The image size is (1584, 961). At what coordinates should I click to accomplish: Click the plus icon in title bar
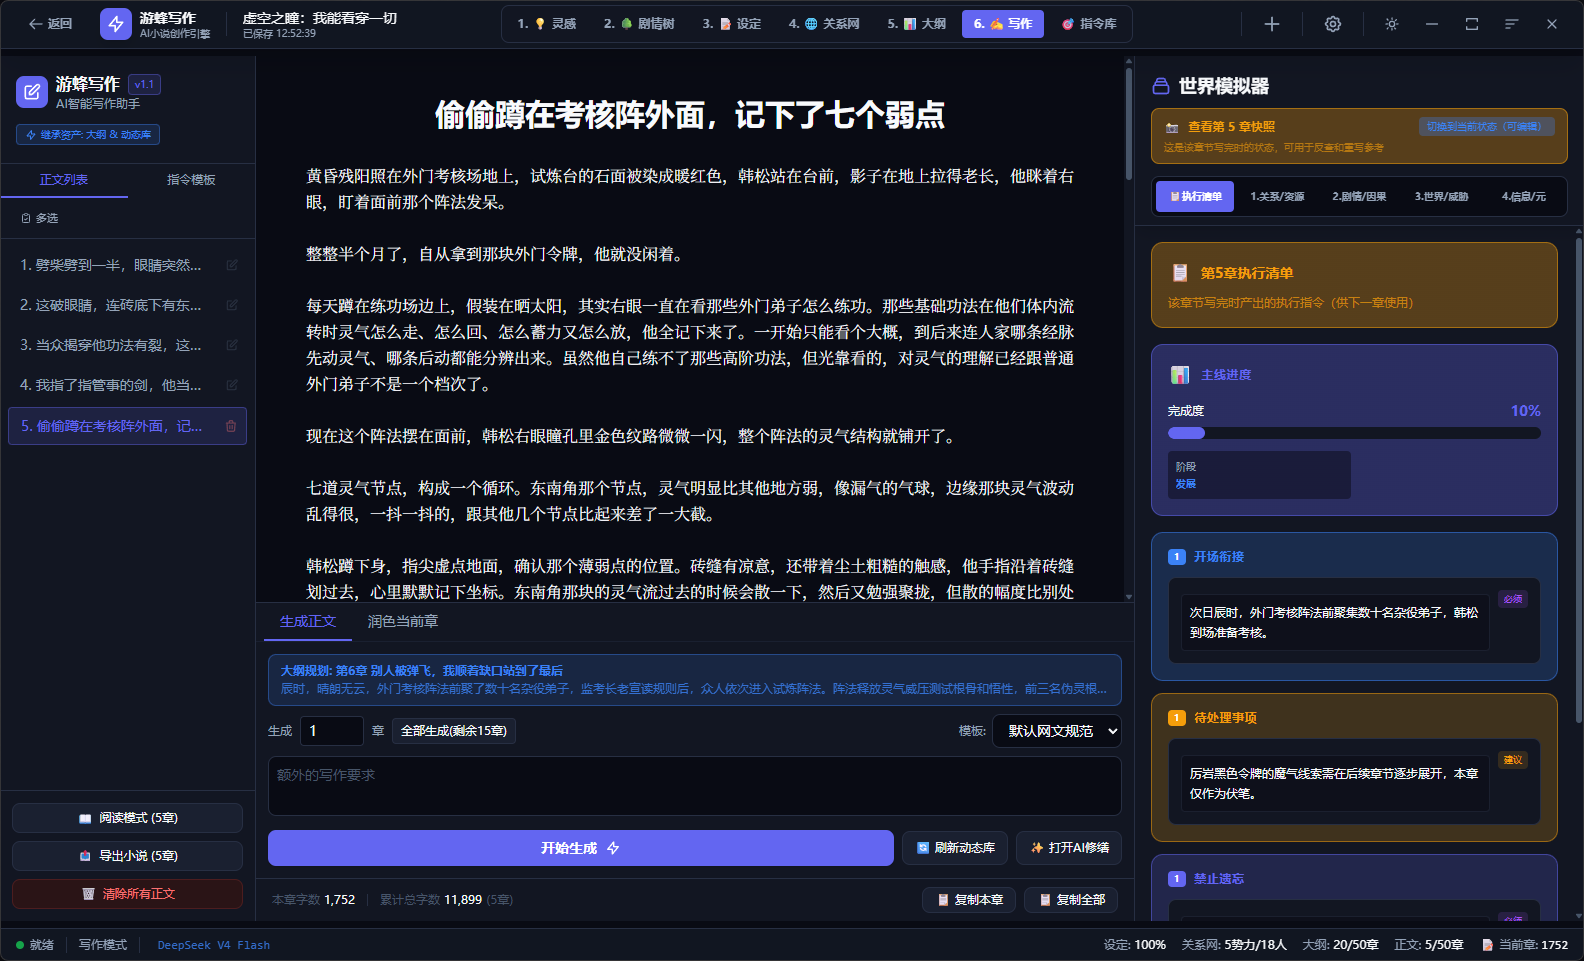pos(1272,24)
